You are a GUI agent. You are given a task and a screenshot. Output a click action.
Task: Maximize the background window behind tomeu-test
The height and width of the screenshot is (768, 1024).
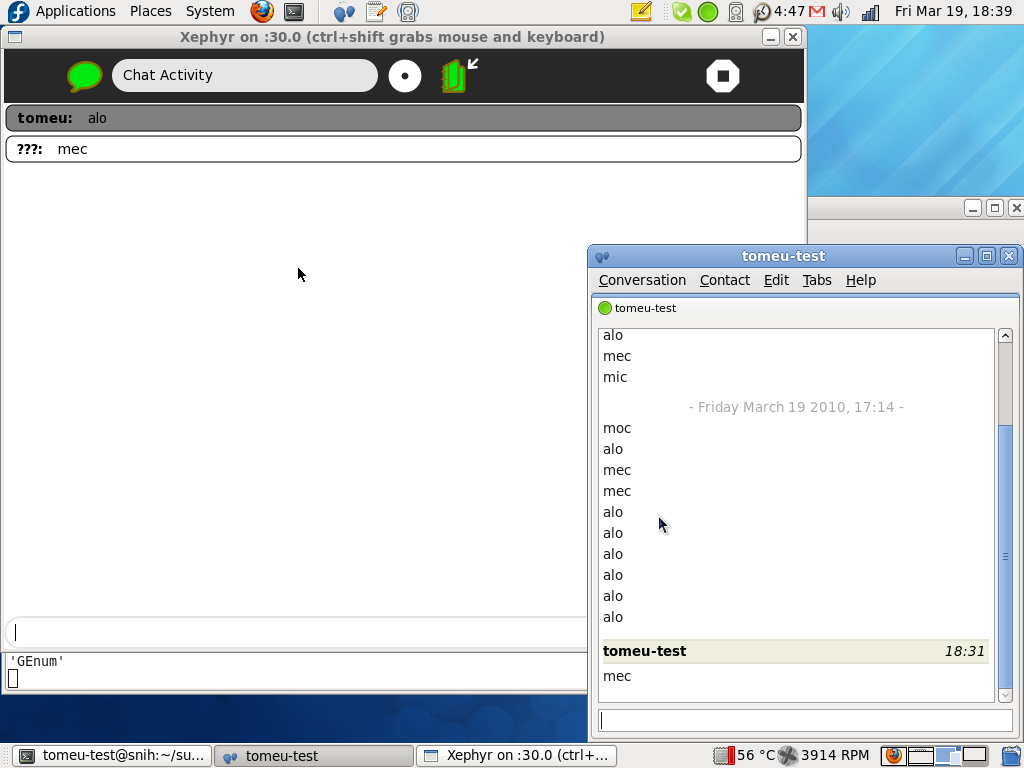point(995,208)
